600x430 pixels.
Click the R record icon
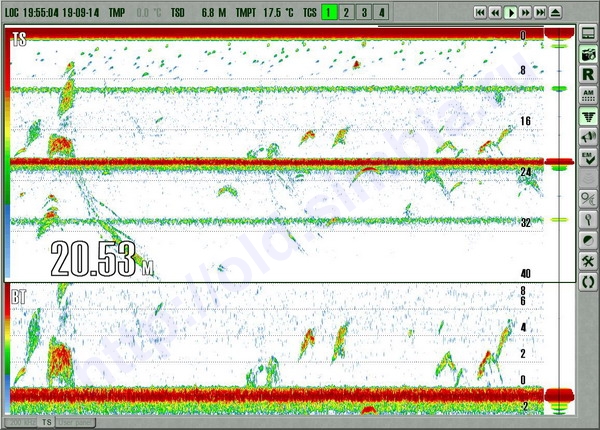point(589,74)
